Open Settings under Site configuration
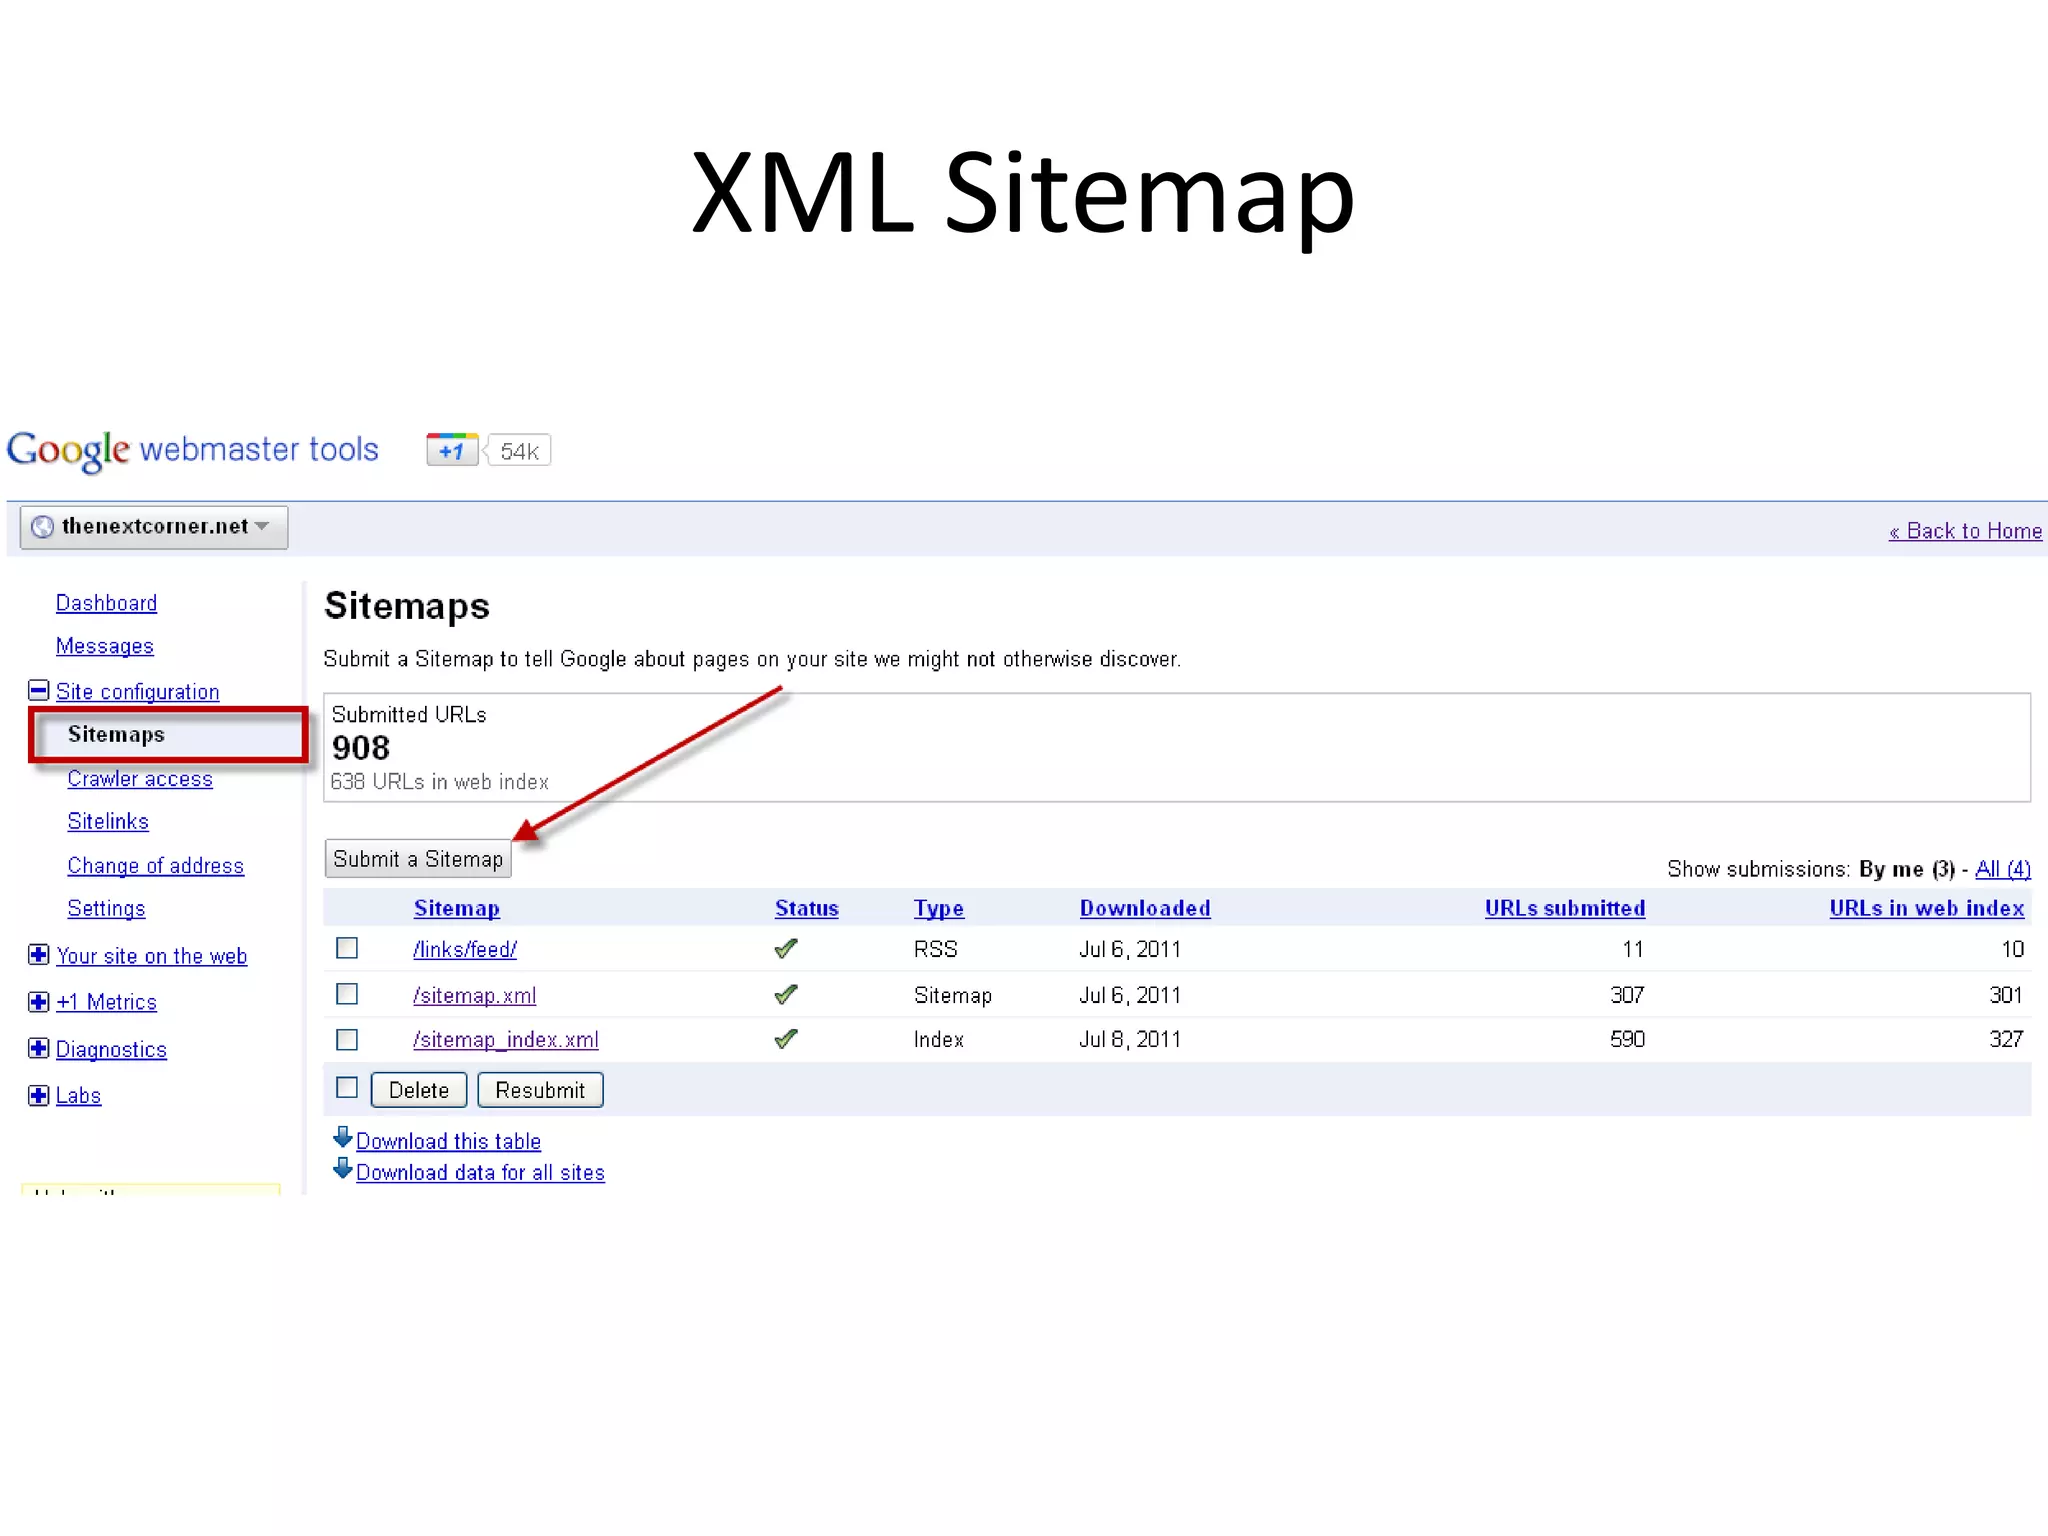Viewport: 2048px width, 1536px height. (x=106, y=909)
